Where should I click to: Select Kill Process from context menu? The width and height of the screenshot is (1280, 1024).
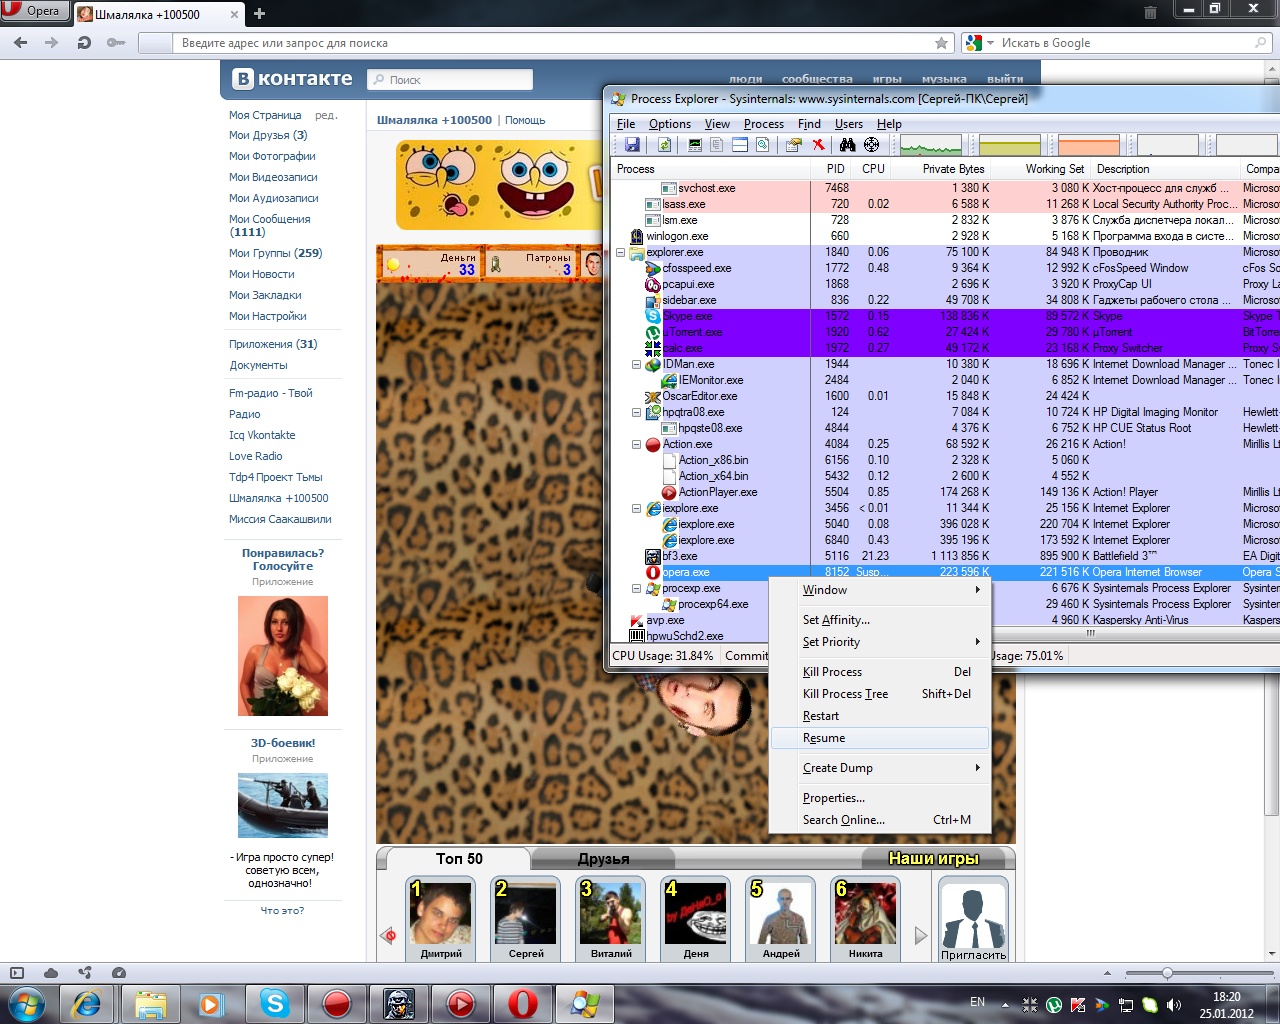click(832, 672)
